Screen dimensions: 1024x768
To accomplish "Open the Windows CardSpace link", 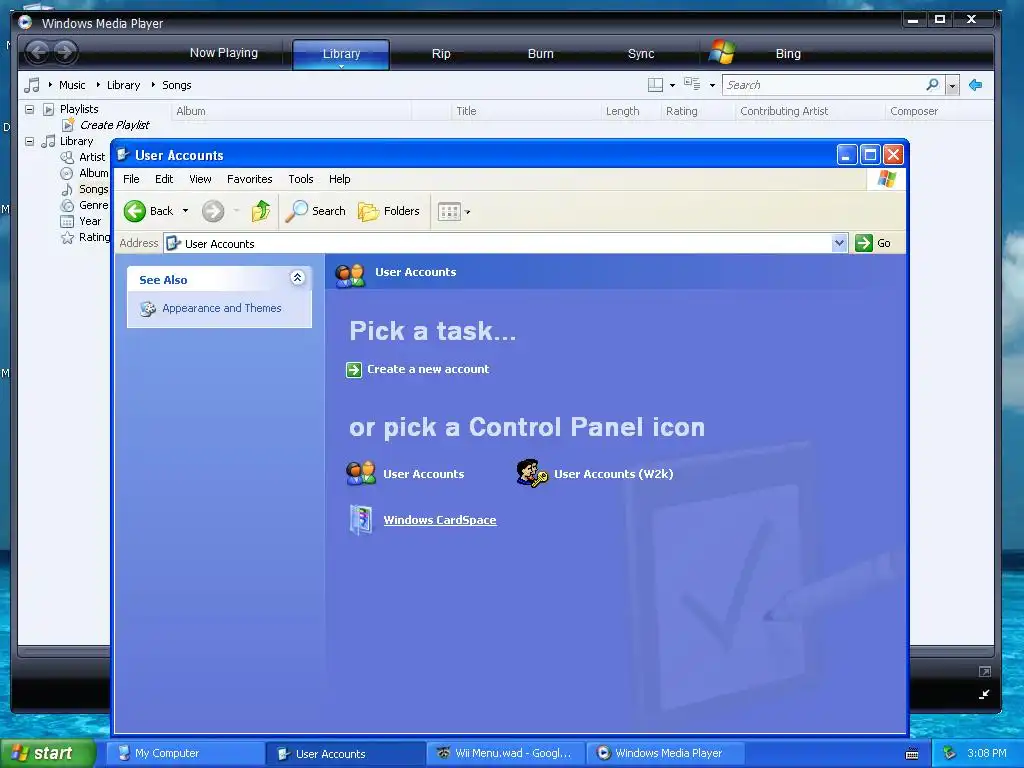I will point(440,520).
